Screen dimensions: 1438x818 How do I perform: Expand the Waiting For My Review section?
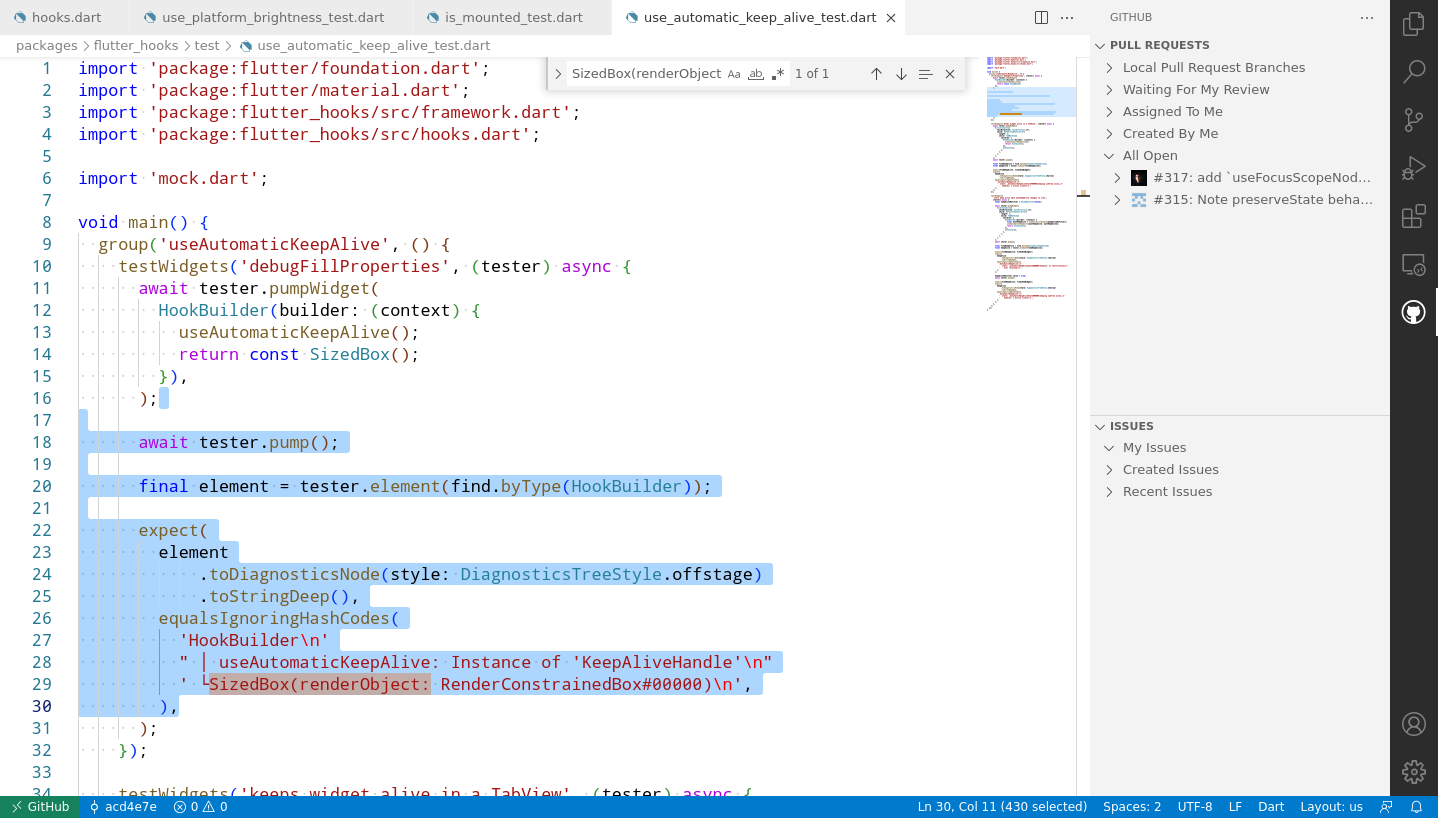coord(1196,90)
